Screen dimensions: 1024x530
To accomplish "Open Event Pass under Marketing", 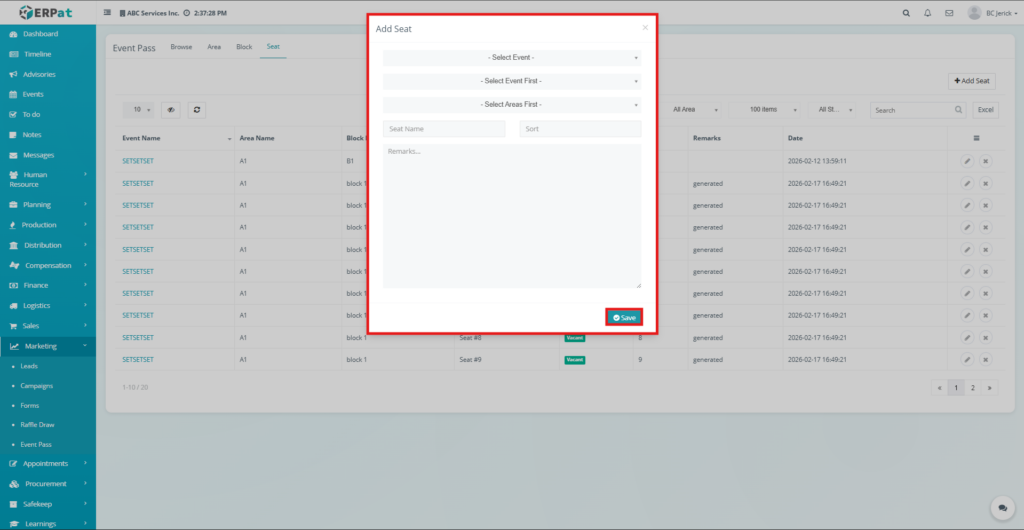I will point(36,444).
